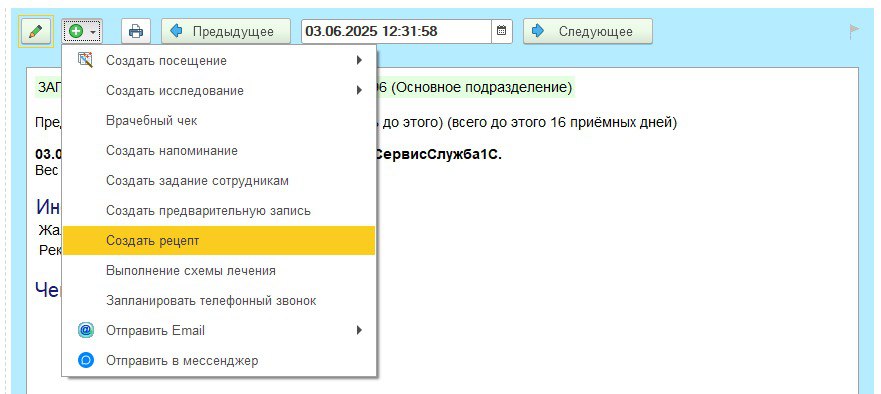The image size is (881, 394).
Task: Click the printer icon
Action: (x=136, y=31)
